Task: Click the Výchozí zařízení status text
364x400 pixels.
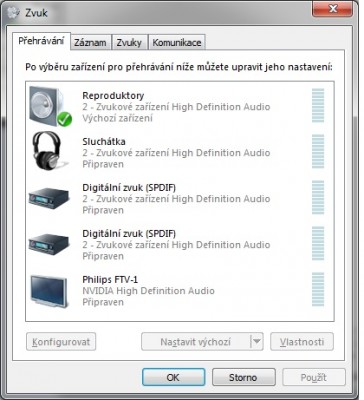Action: coord(117,118)
